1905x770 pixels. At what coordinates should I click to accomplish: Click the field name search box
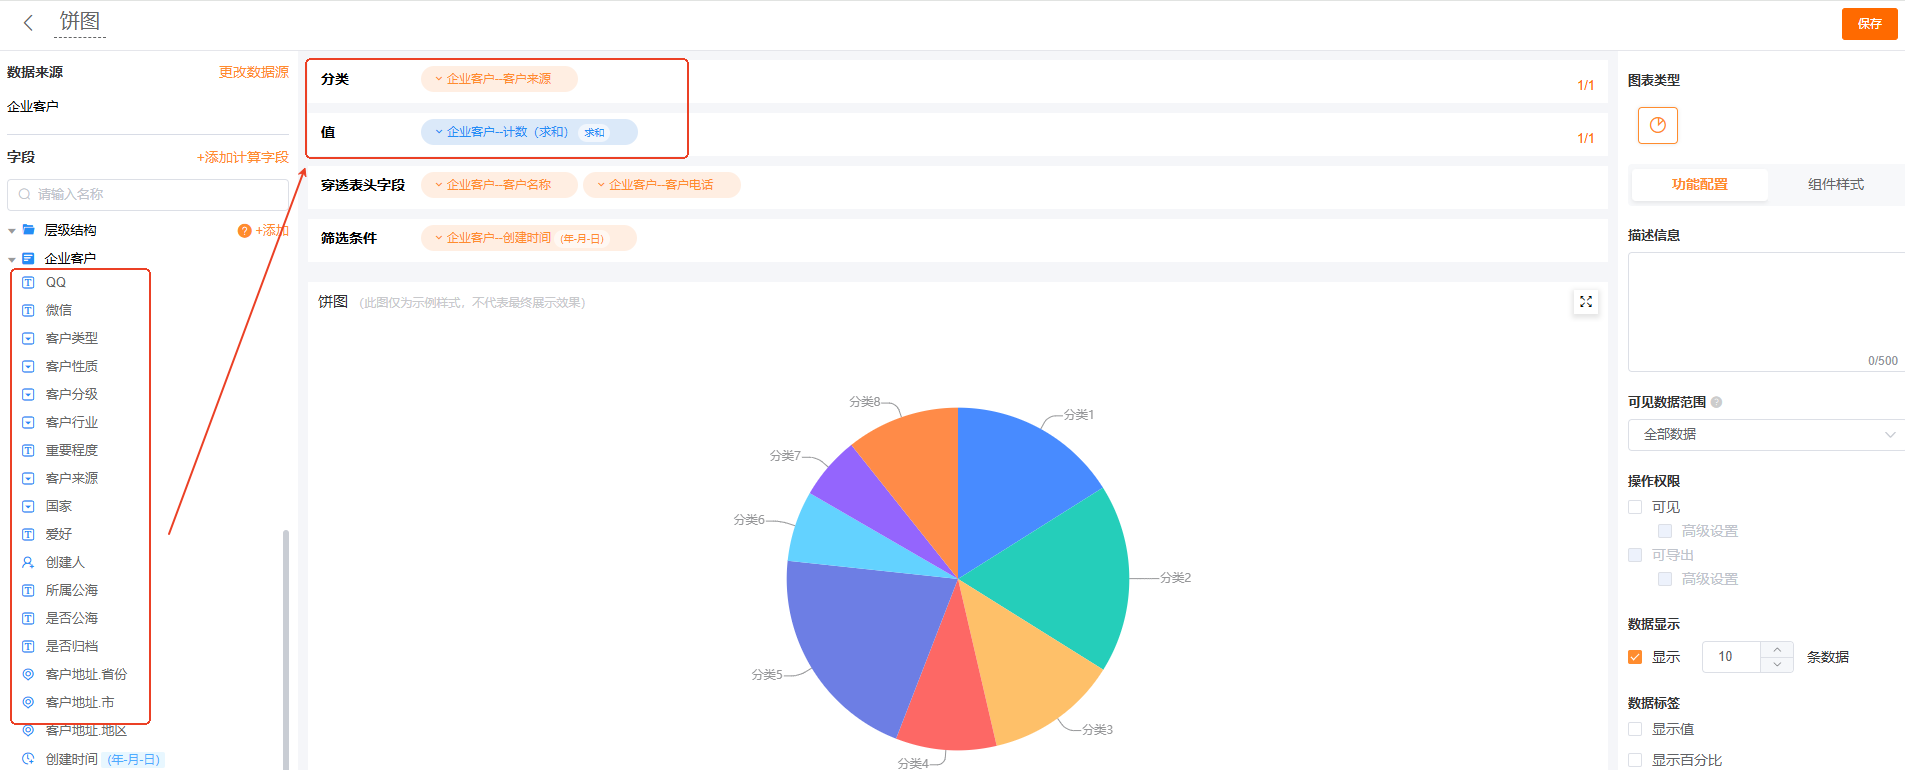click(148, 194)
